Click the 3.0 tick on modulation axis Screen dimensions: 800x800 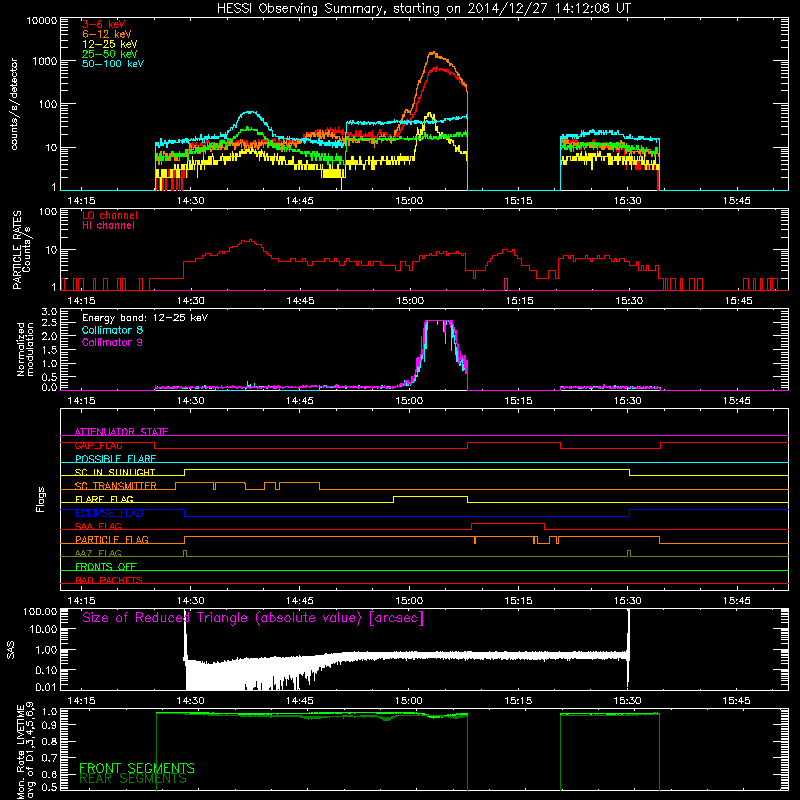49,311
